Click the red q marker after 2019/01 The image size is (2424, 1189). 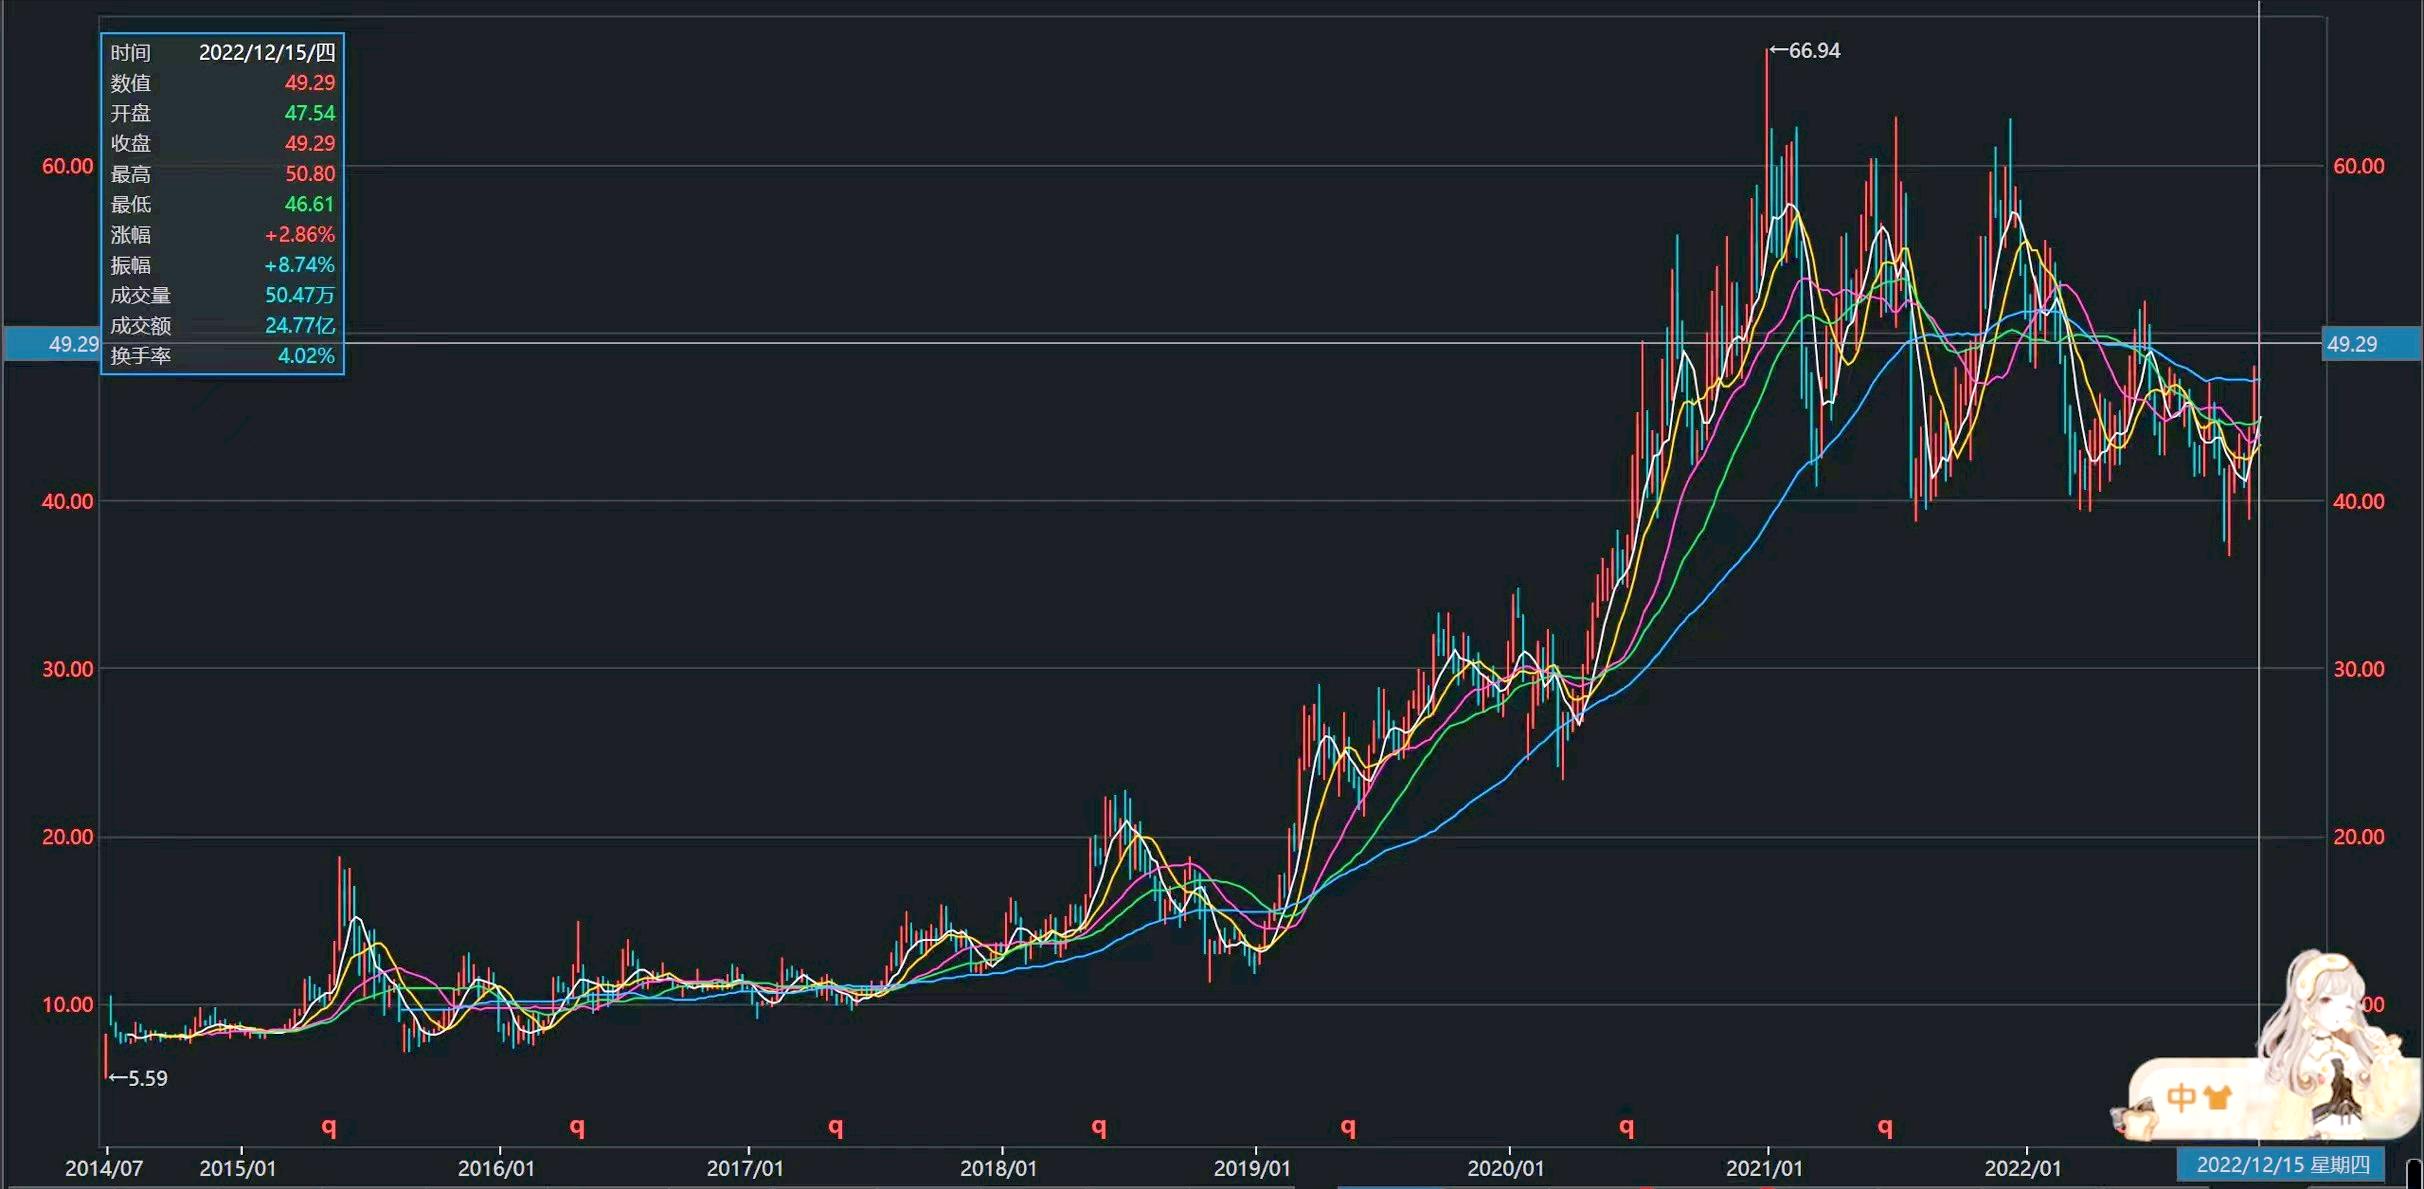1348,1127
